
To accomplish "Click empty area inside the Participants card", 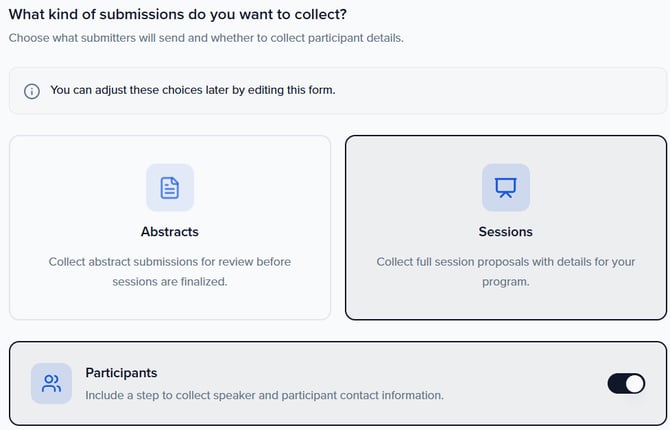I will (x=520, y=383).
